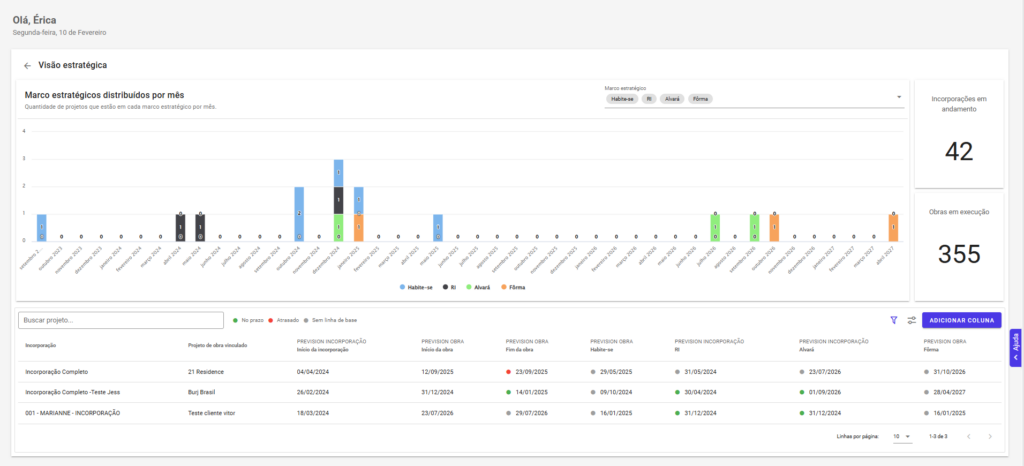Viewport: 1024px width, 466px height.
Task: Go back using the arrow beside Visão estratégica
Action: tap(26, 65)
